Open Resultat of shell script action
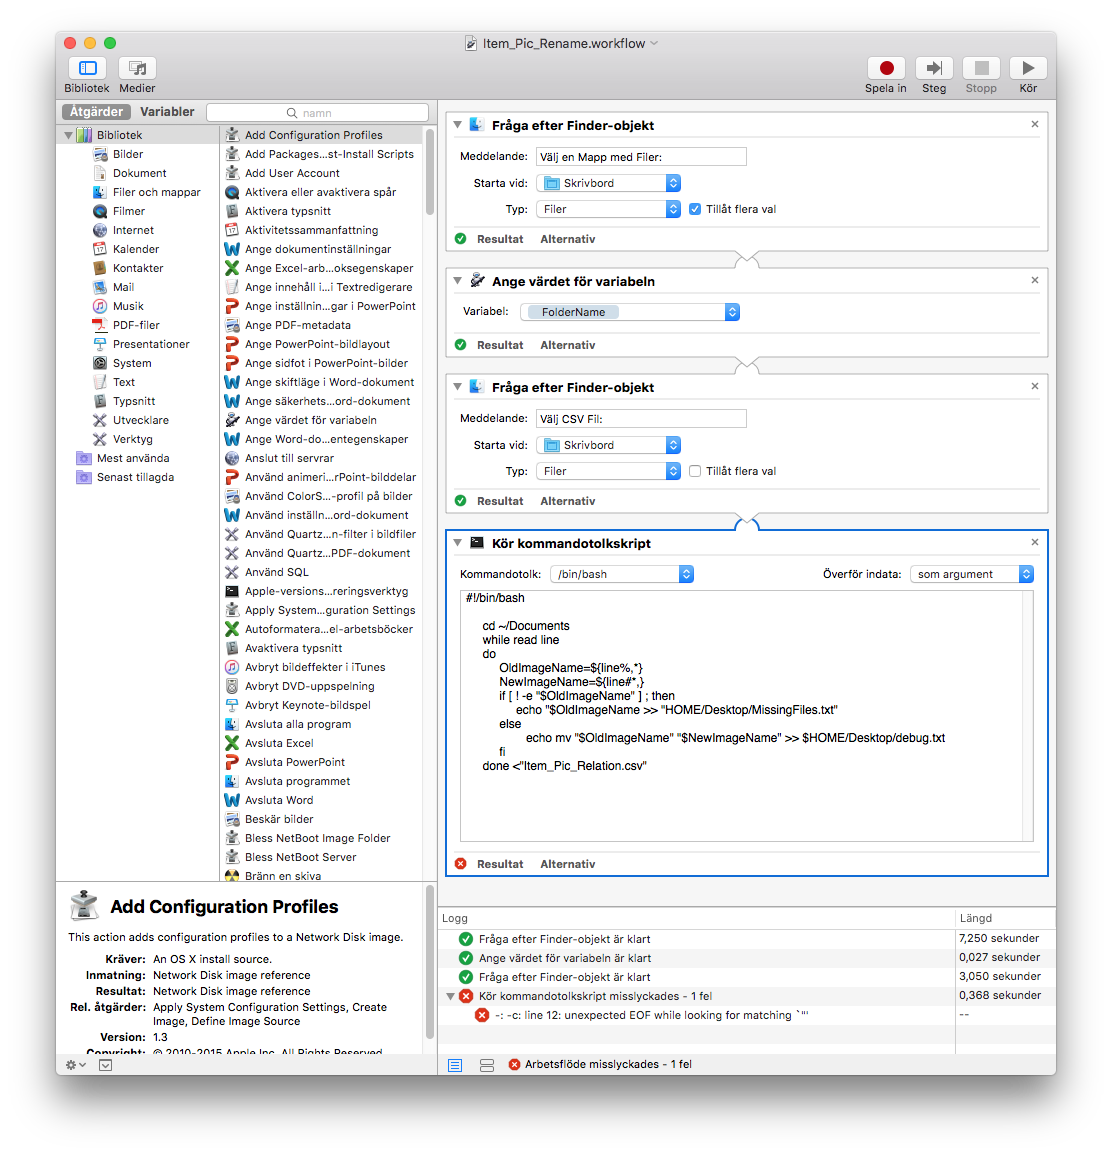Image resolution: width=1112 pixels, height=1155 pixels. pos(500,864)
